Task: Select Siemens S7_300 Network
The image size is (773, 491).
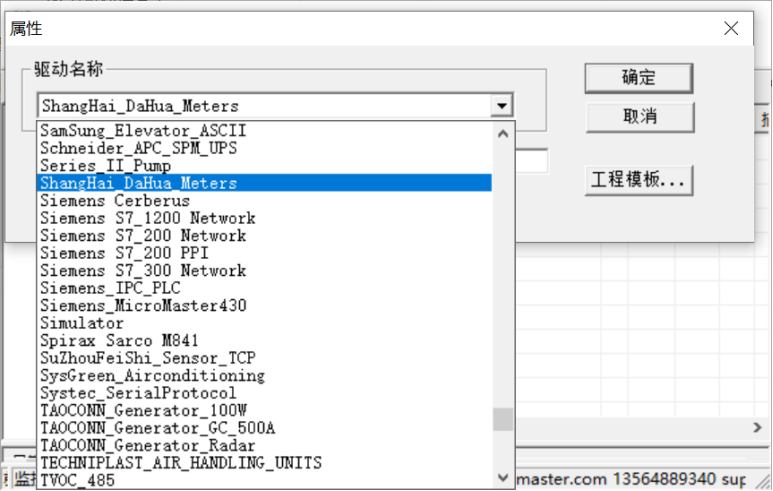Action: 265,271
